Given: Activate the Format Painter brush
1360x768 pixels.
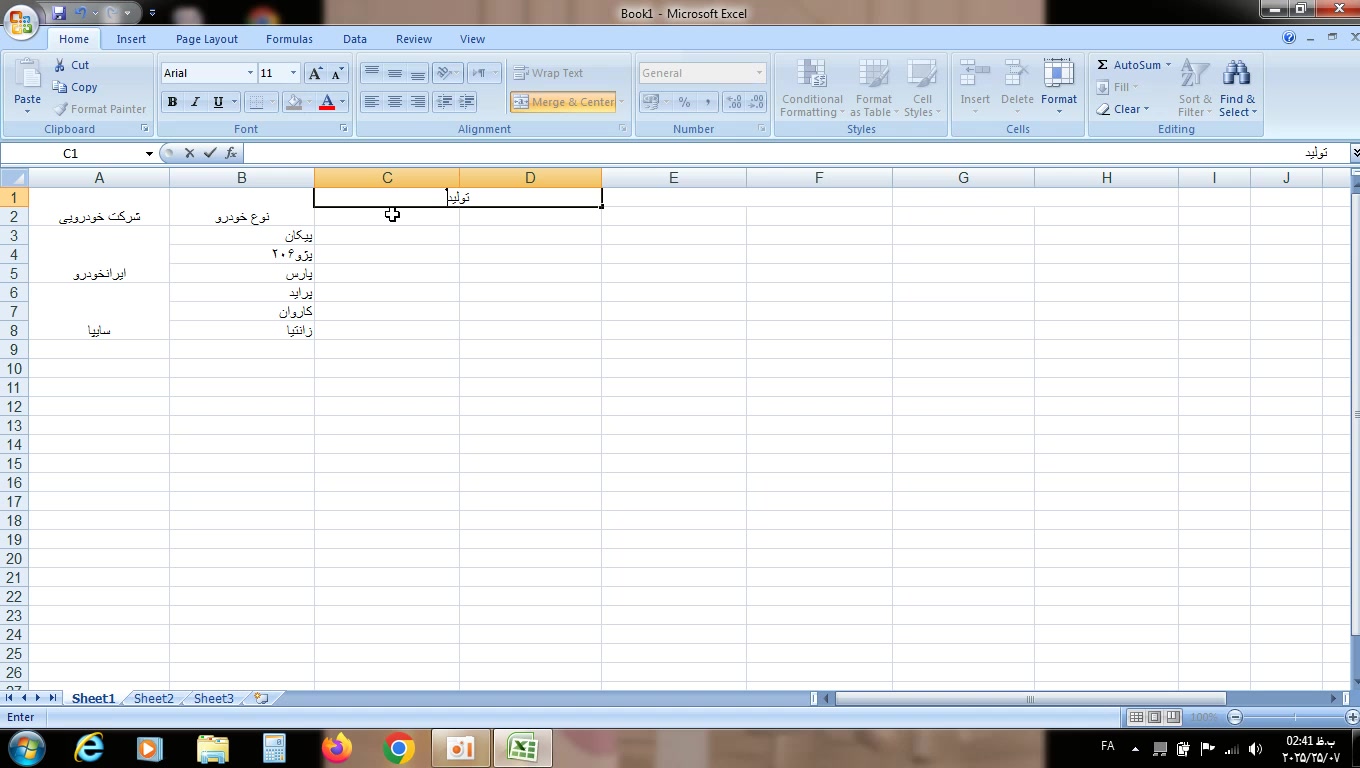Looking at the screenshot, I should click(100, 109).
